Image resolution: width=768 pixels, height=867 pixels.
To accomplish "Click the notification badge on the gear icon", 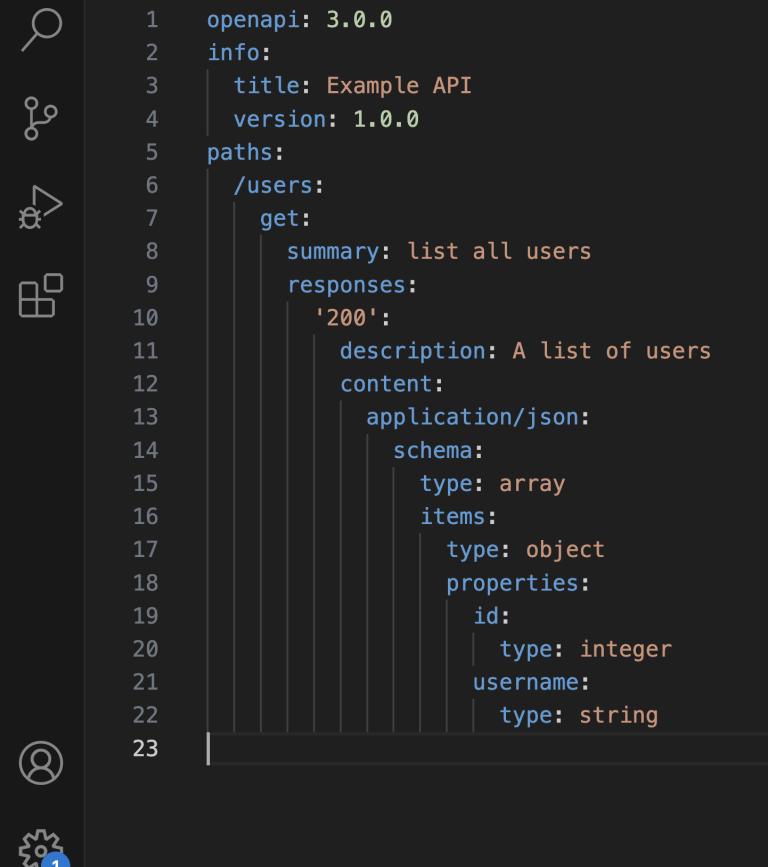I will pos(55,860).
